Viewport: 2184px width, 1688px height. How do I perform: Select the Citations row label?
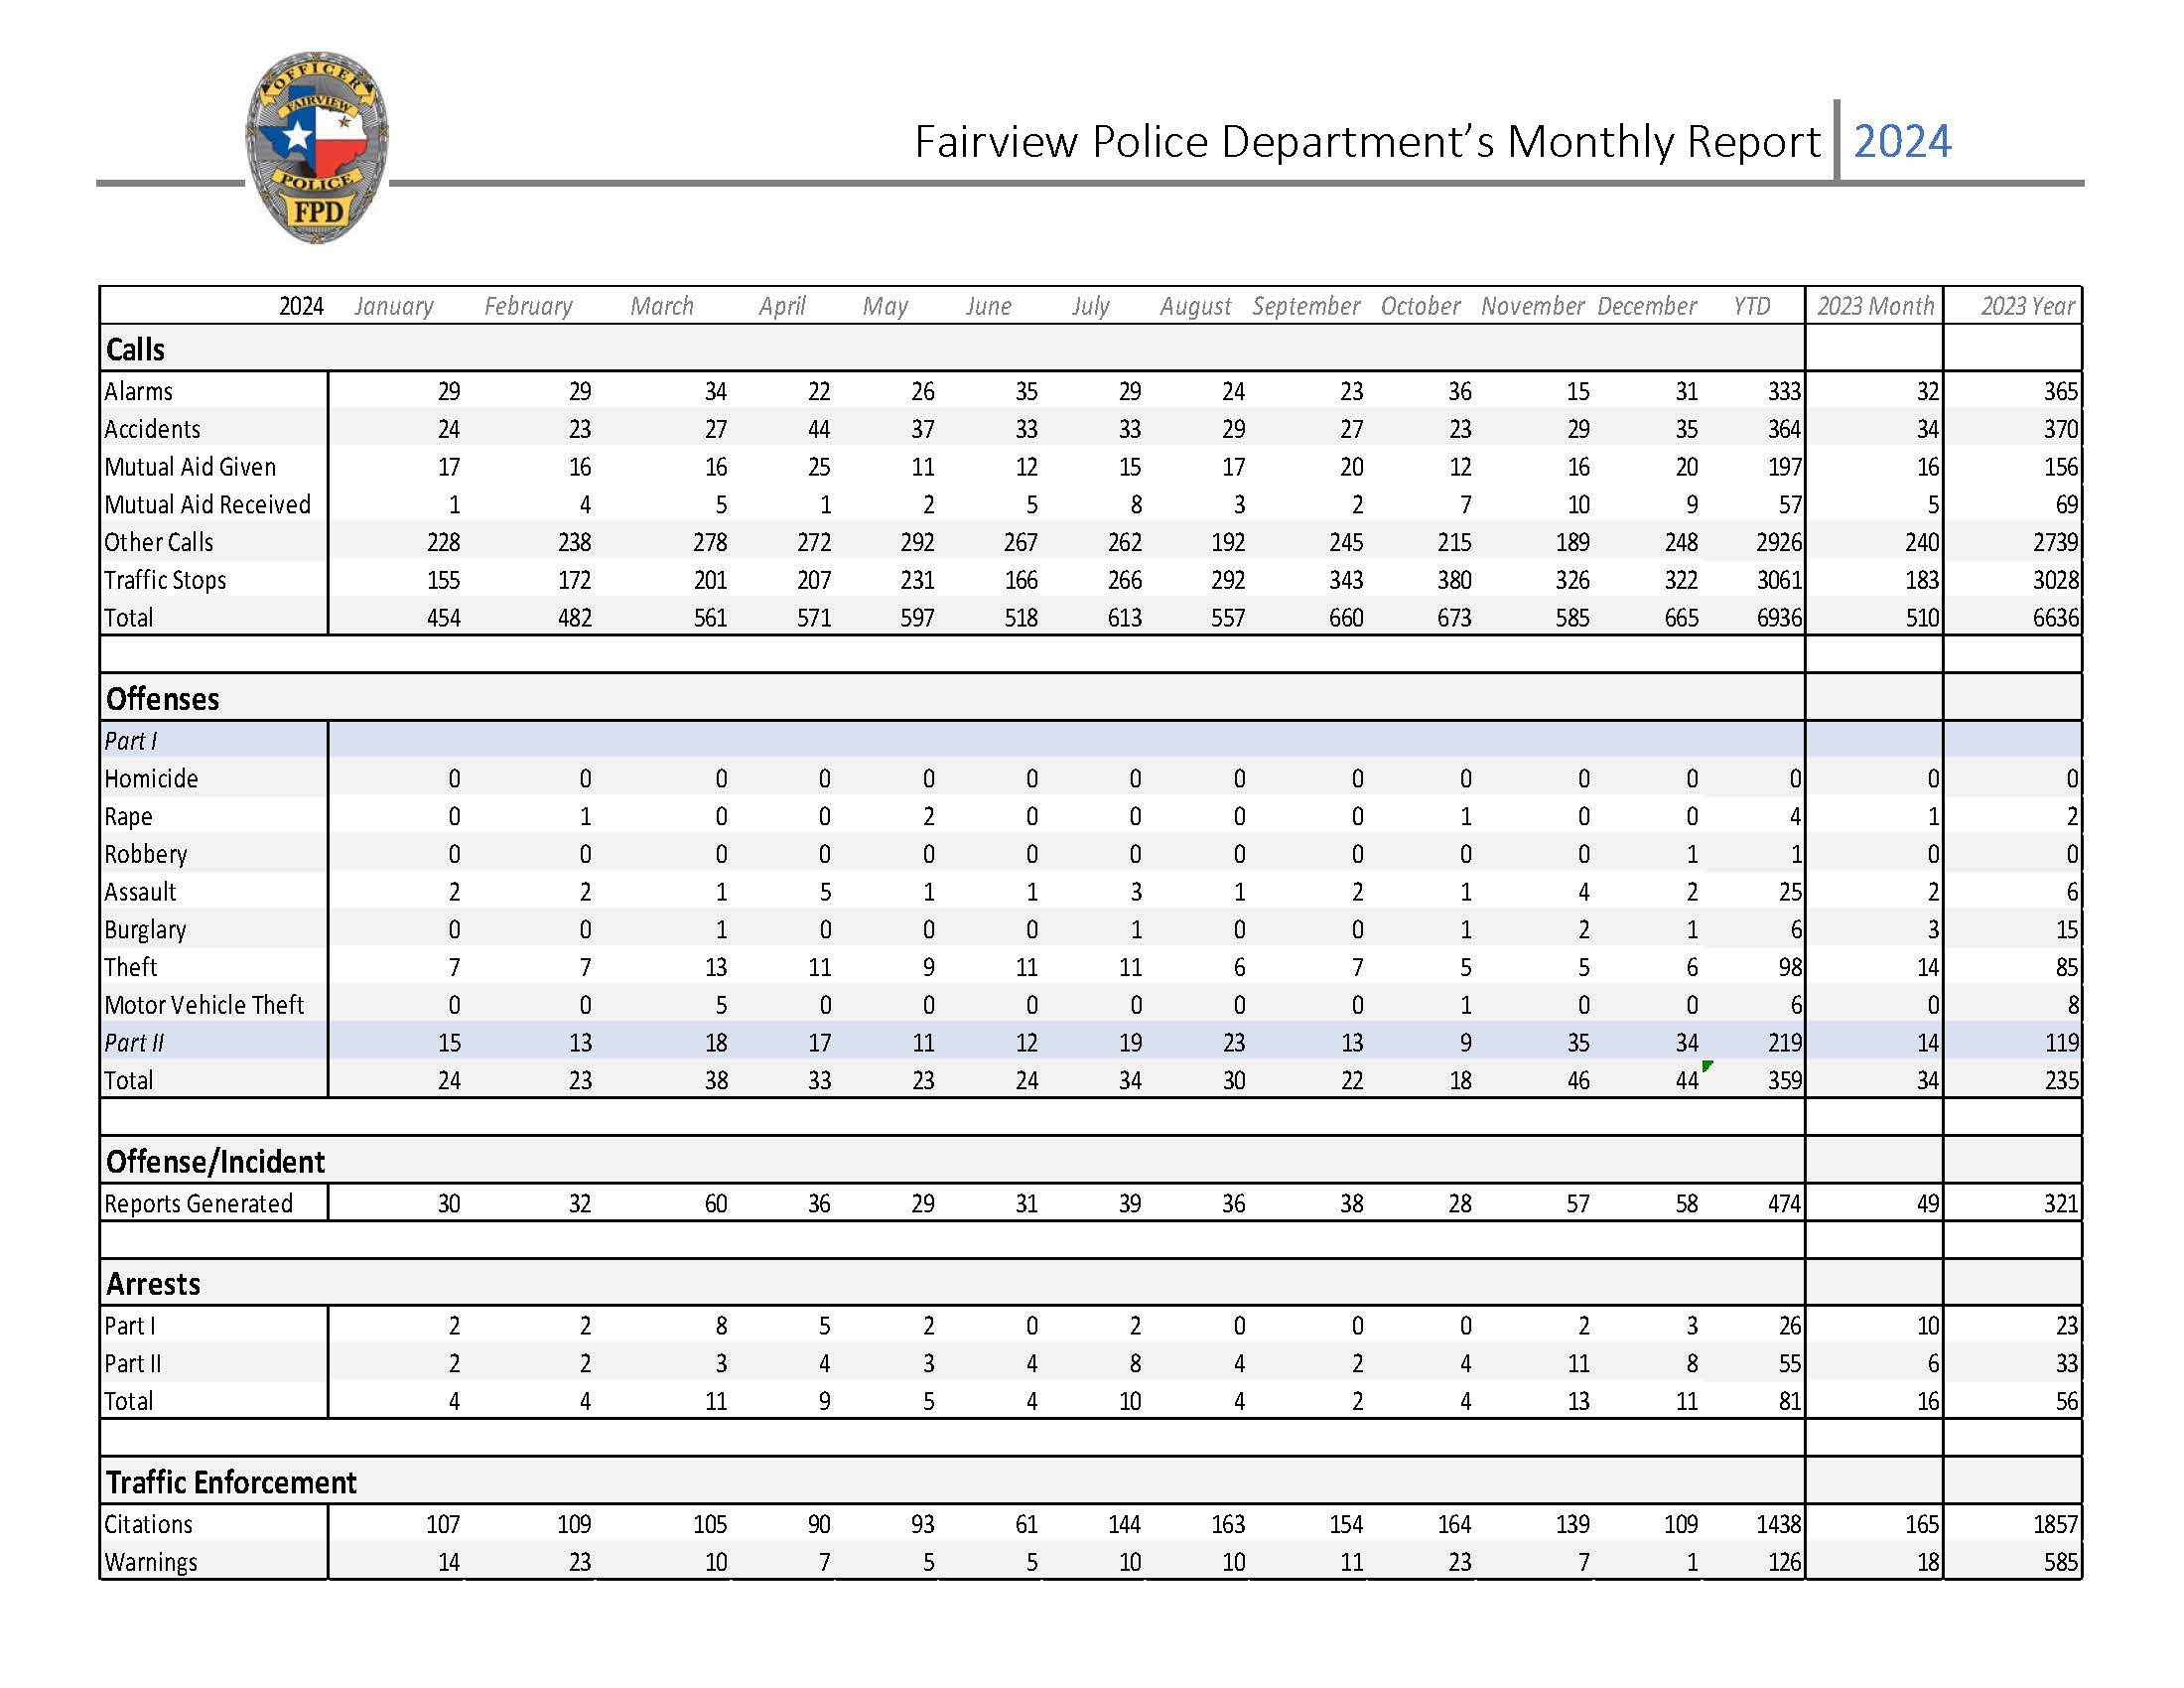tap(148, 1524)
